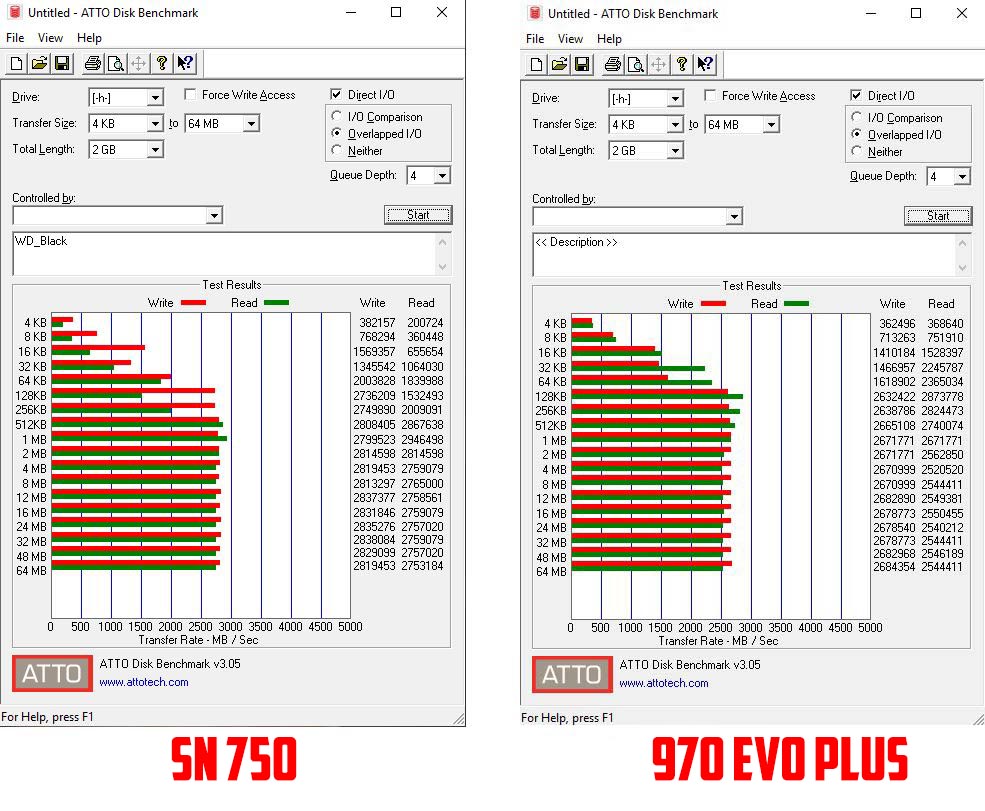
Task: Uncheck Direct I/O in 970 EVO Plus window
Action: pyautogui.click(x=856, y=95)
